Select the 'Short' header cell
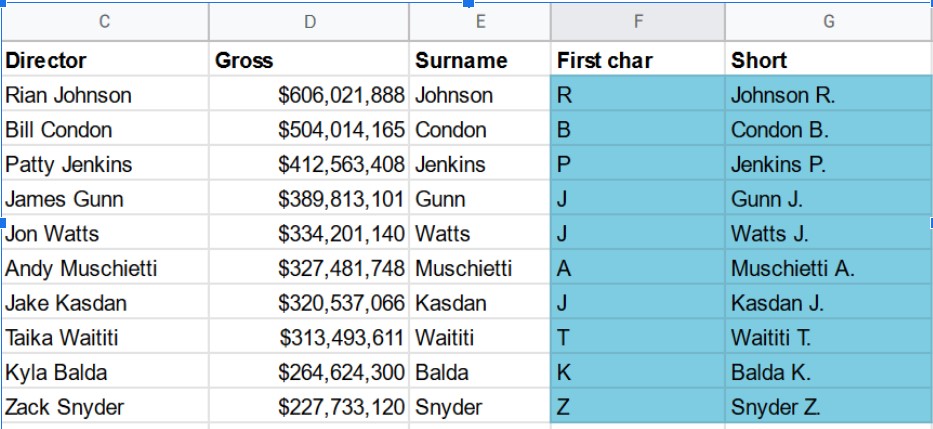933x429 pixels. (828, 60)
